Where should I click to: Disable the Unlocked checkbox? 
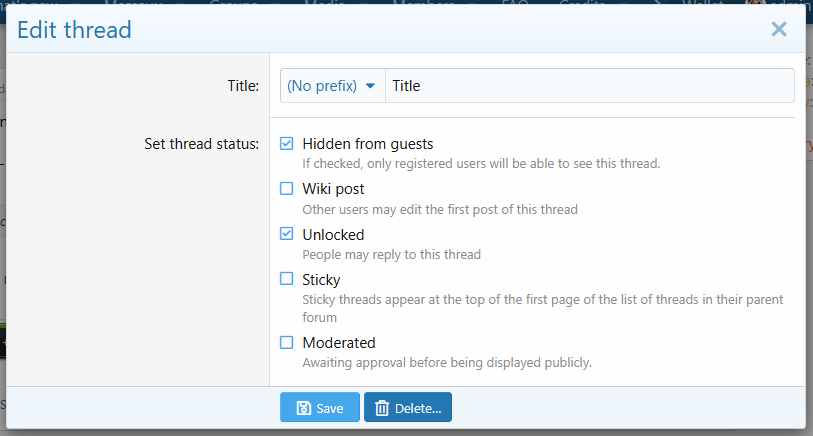click(287, 235)
